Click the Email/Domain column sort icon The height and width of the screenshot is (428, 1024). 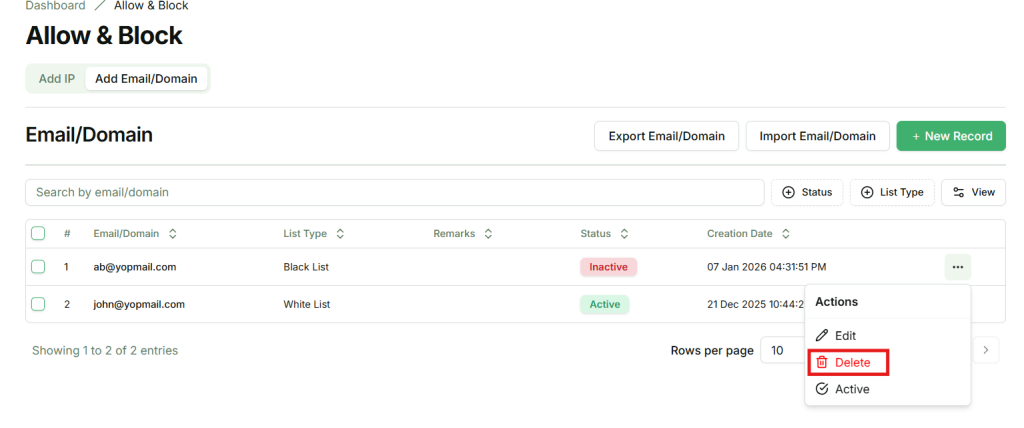coord(173,234)
